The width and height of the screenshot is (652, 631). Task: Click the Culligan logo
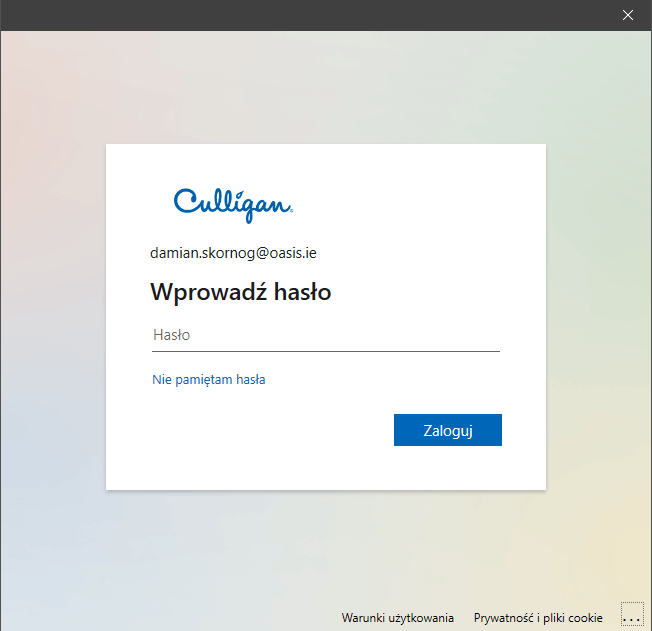233,205
